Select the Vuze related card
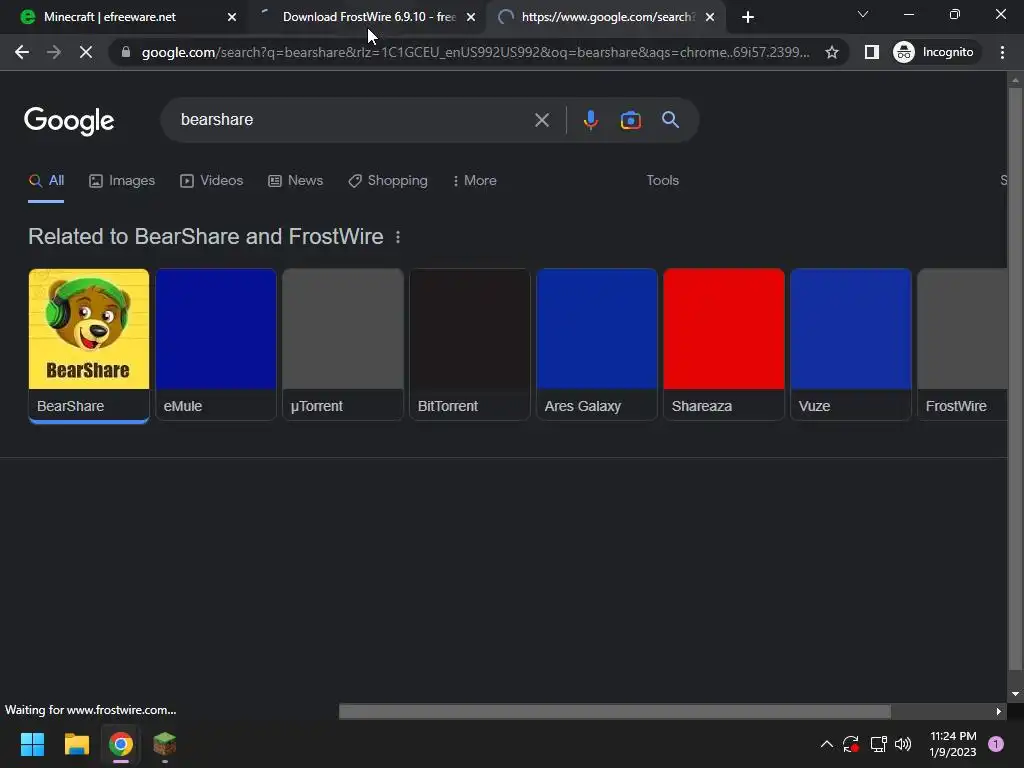 pos(851,345)
